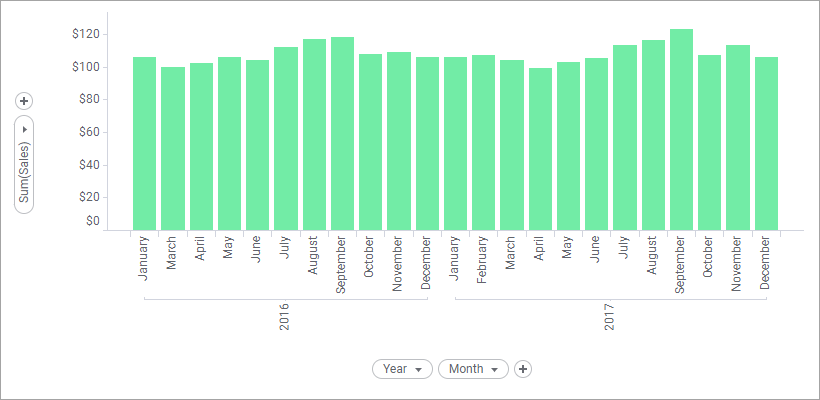Viewport: 820px width, 400px height.
Task: Click the 2016 year label on the axis
Action: (285, 319)
